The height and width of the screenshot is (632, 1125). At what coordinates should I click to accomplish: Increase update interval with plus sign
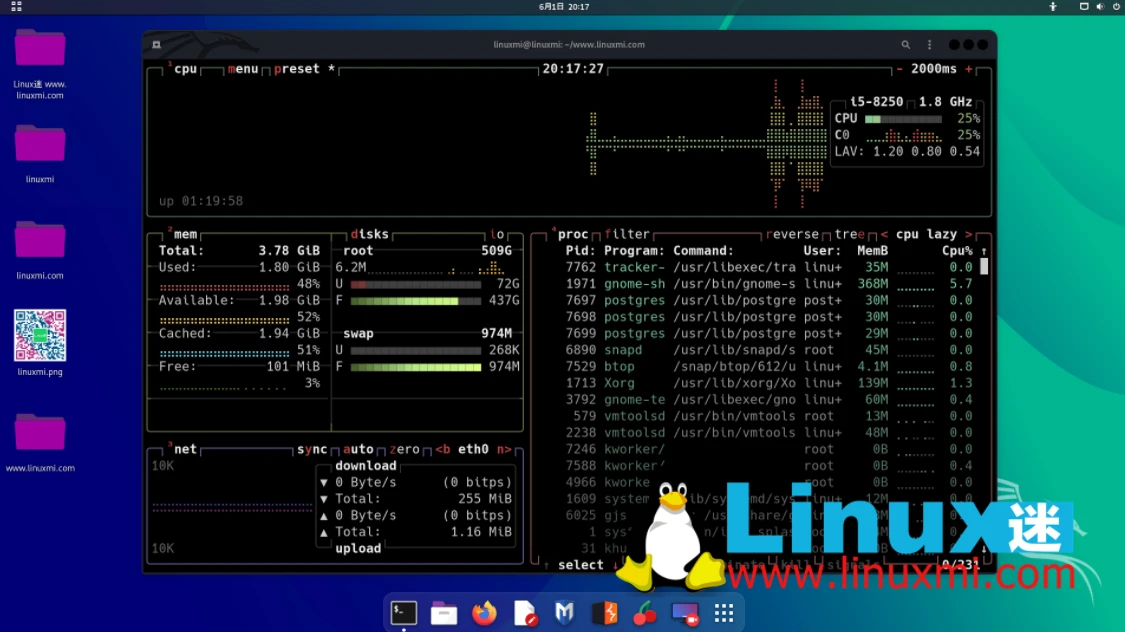969,69
